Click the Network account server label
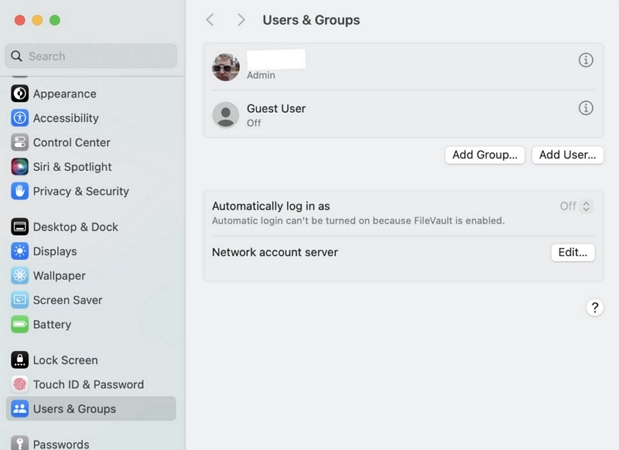The width and height of the screenshot is (619, 450). coord(275,252)
